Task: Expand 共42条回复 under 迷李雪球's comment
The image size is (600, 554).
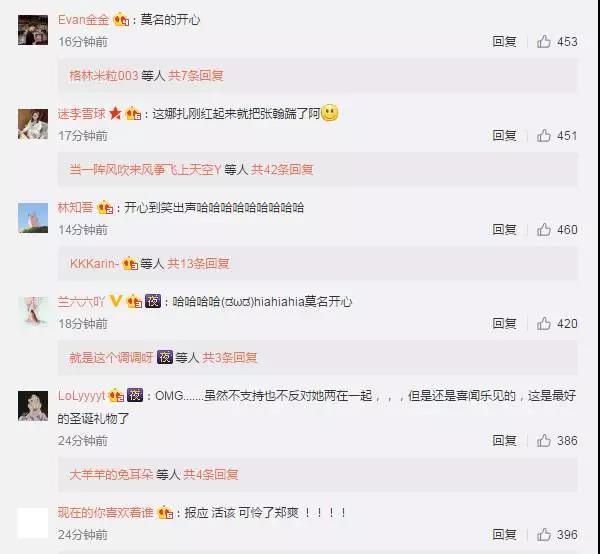Action: (x=282, y=169)
